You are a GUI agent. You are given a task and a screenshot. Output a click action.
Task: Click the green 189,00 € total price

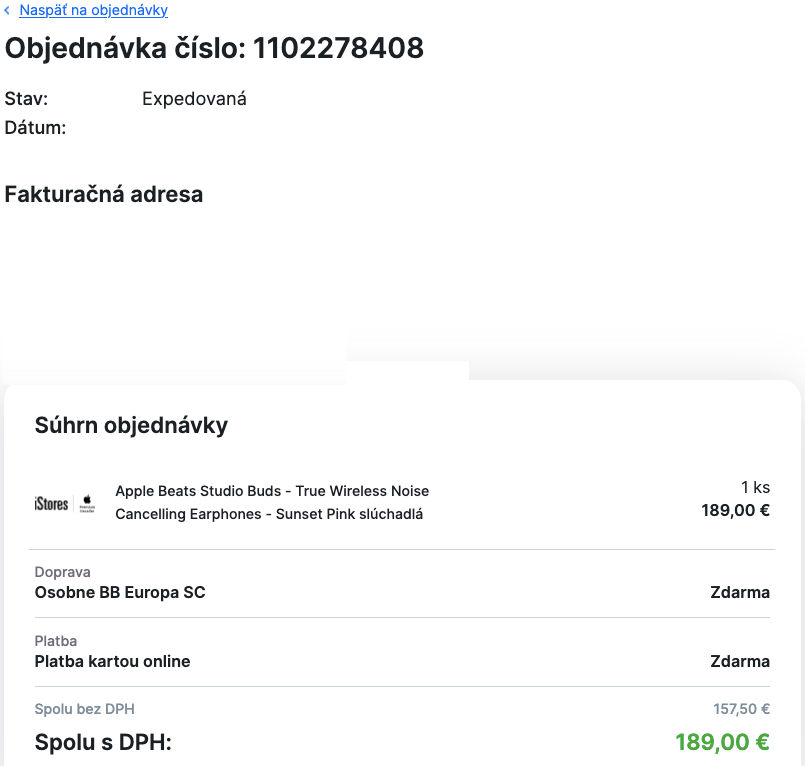click(722, 742)
